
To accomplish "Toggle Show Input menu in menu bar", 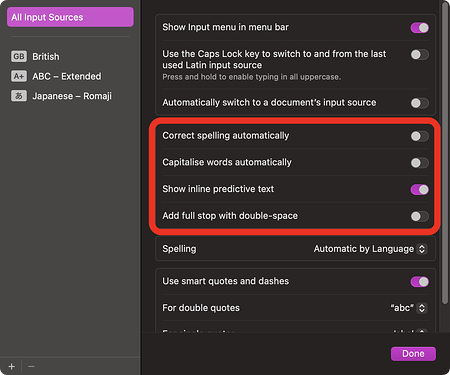I will tap(420, 28).
